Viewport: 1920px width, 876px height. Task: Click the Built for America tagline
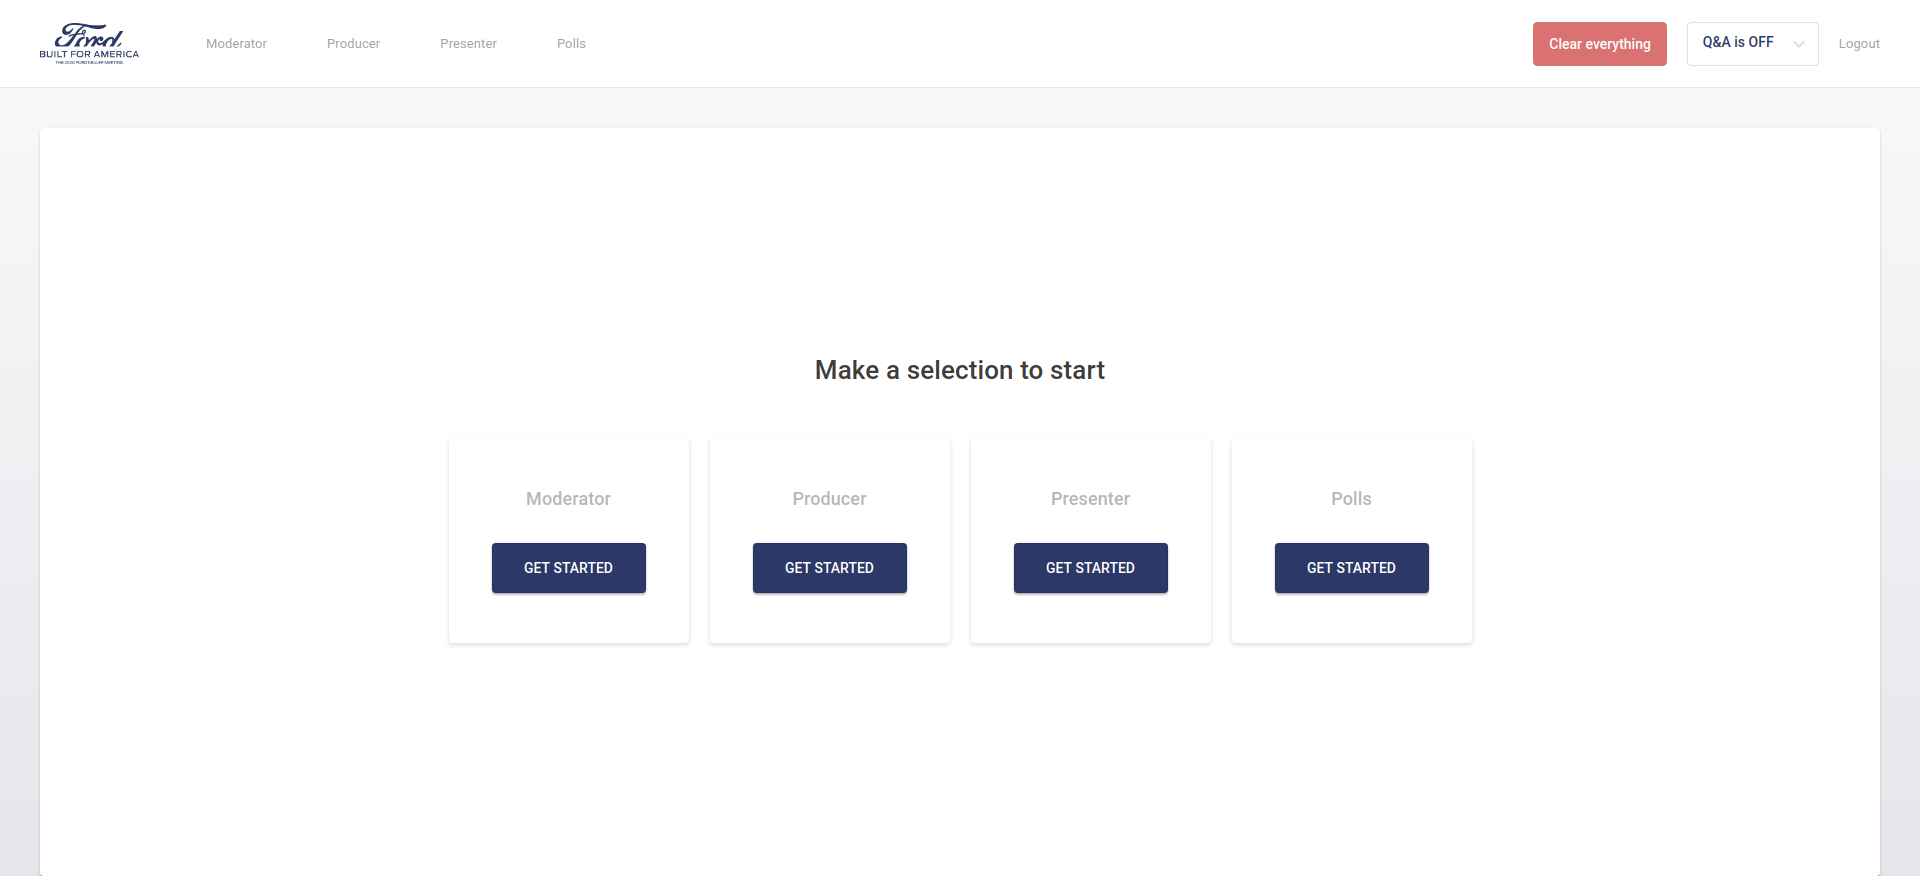point(89,54)
